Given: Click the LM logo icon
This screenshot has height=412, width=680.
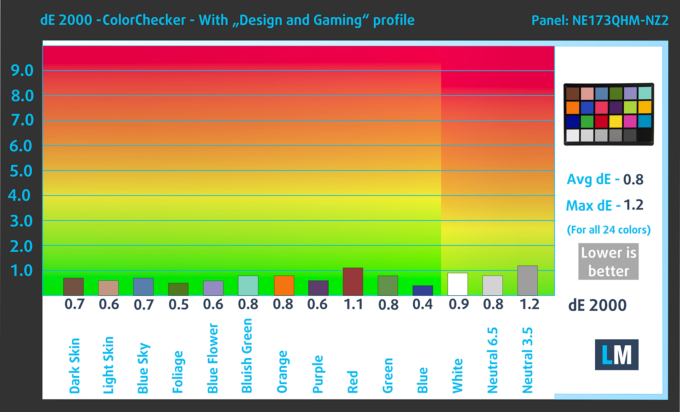Looking at the screenshot, I should (616, 354).
